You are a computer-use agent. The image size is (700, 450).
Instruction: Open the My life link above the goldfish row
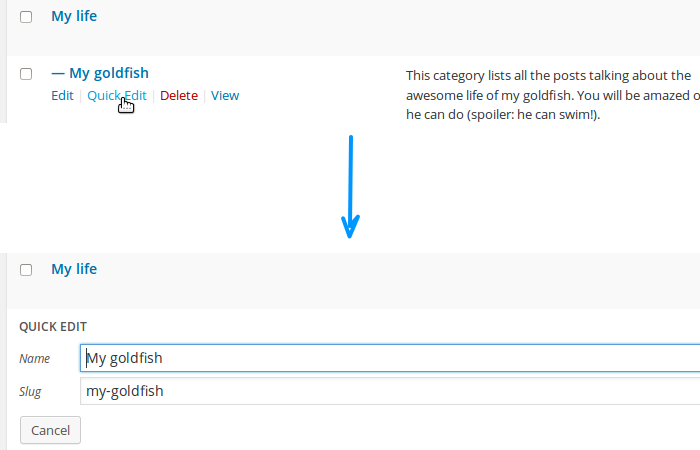click(74, 16)
